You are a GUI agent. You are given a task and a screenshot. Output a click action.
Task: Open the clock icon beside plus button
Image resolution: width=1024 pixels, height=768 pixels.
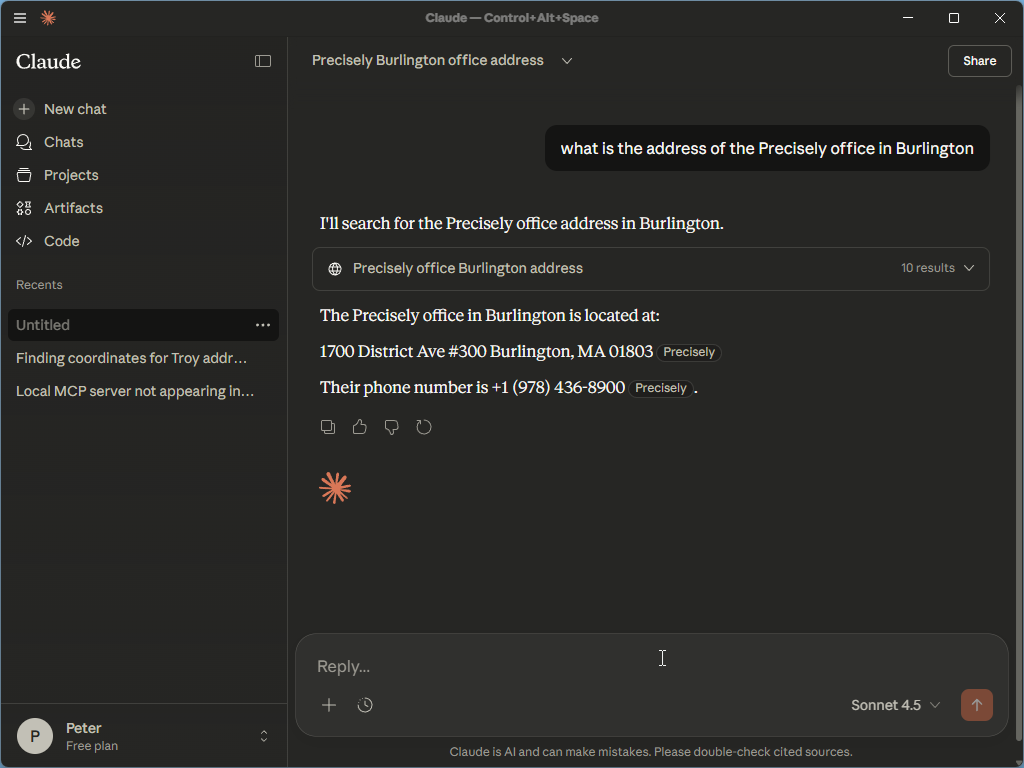365,705
